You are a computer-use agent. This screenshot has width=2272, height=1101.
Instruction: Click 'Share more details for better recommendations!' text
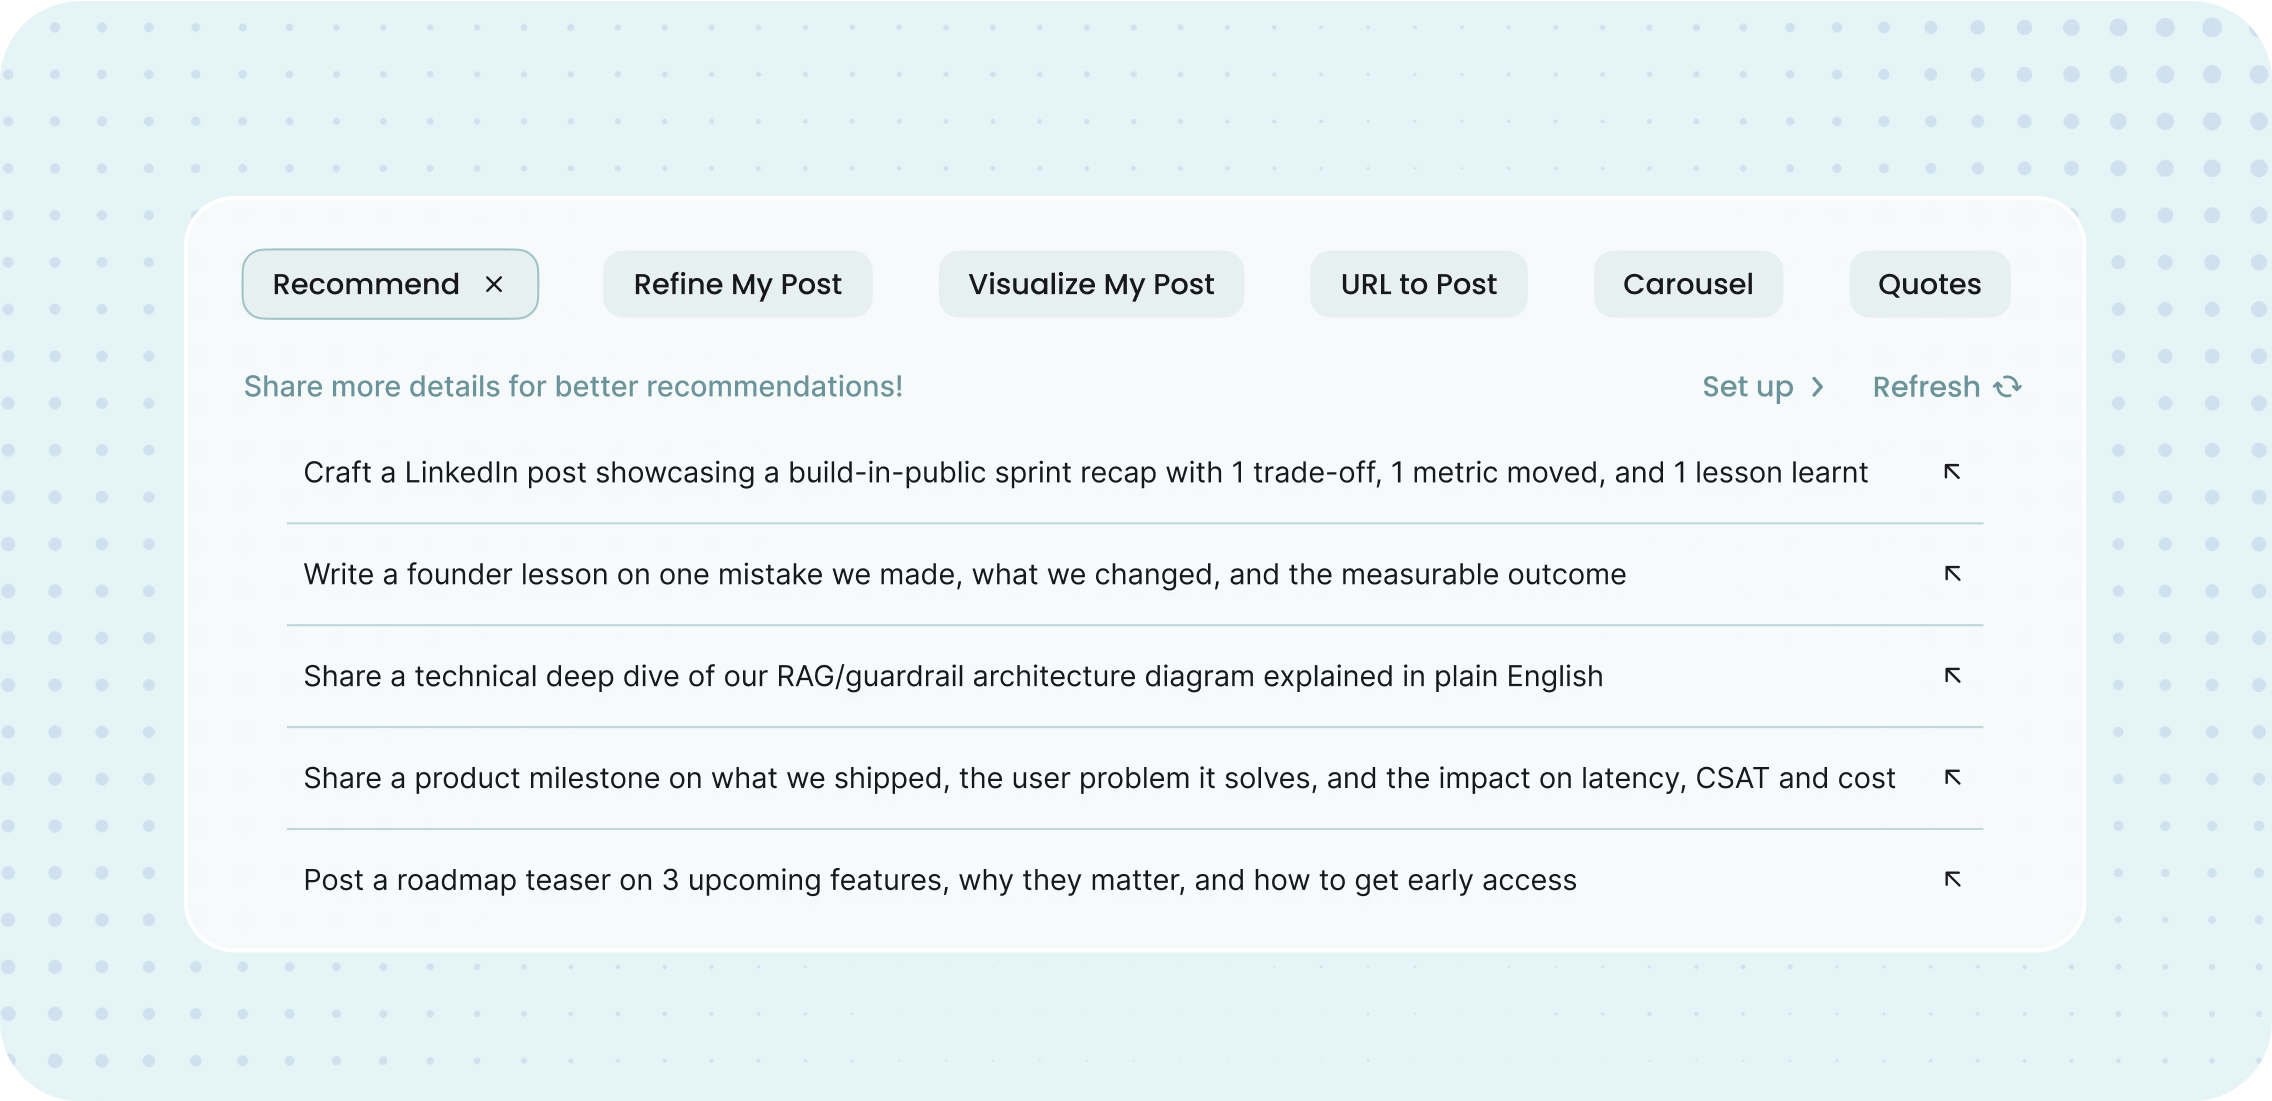tap(573, 387)
